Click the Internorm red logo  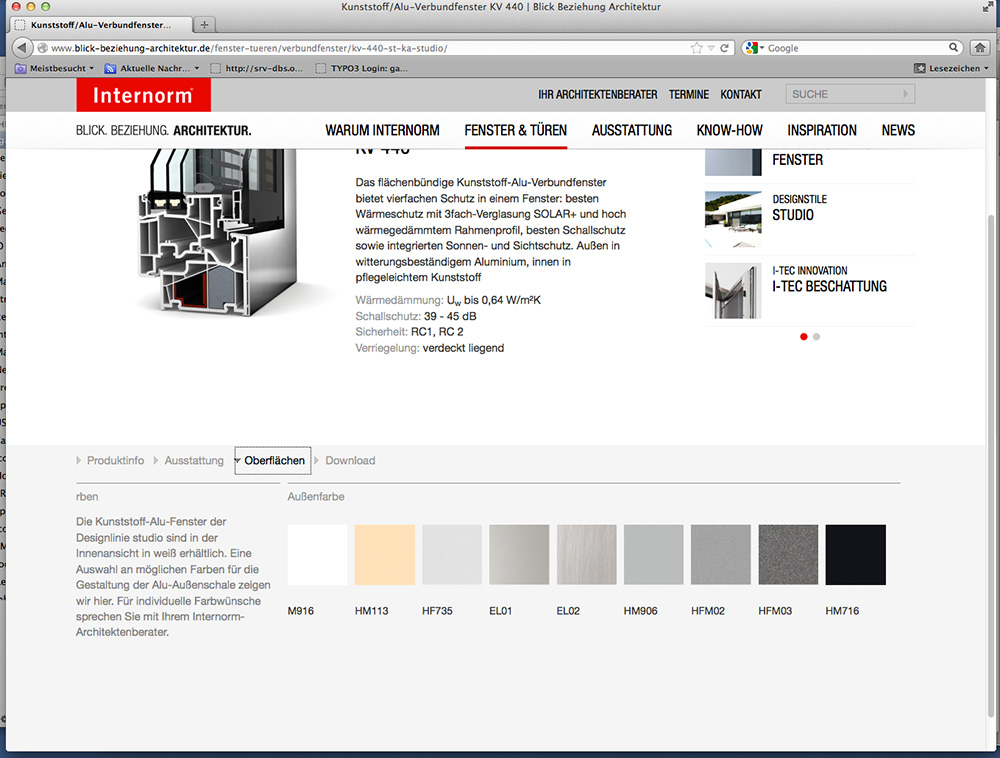tap(143, 95)
